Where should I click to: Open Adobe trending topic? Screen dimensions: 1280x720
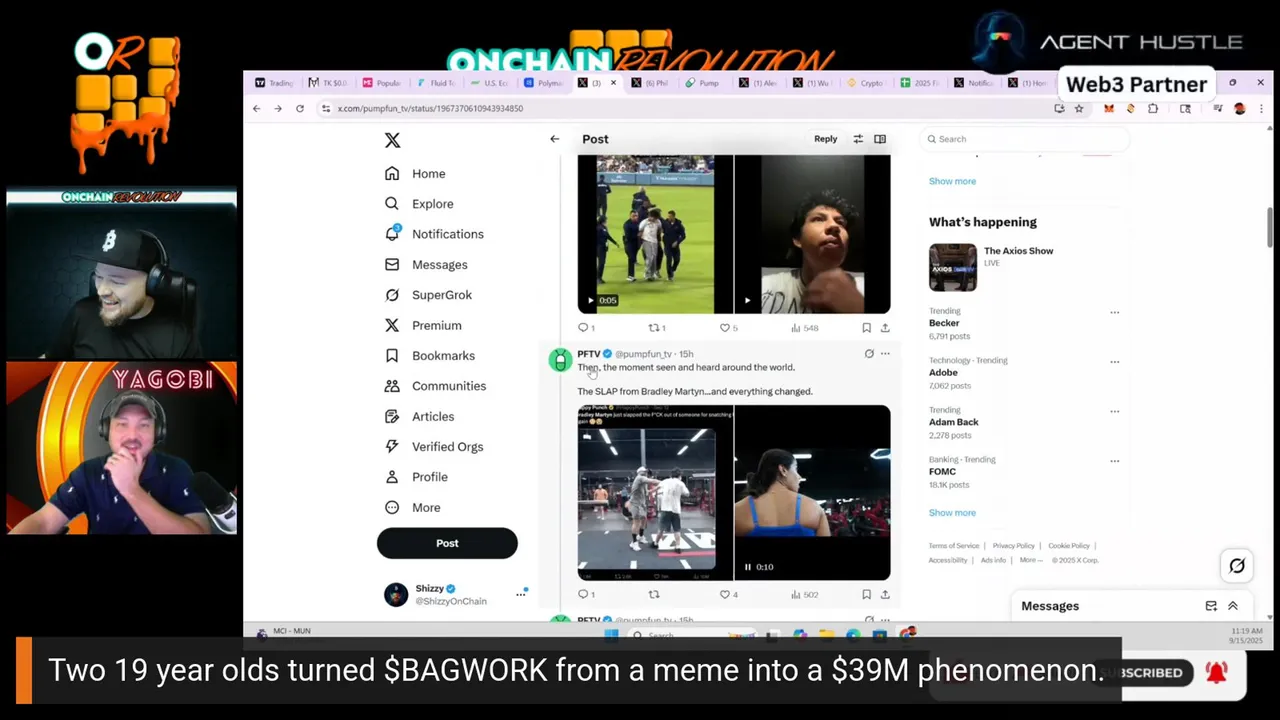pyautogui.click(x=943, y=373)
